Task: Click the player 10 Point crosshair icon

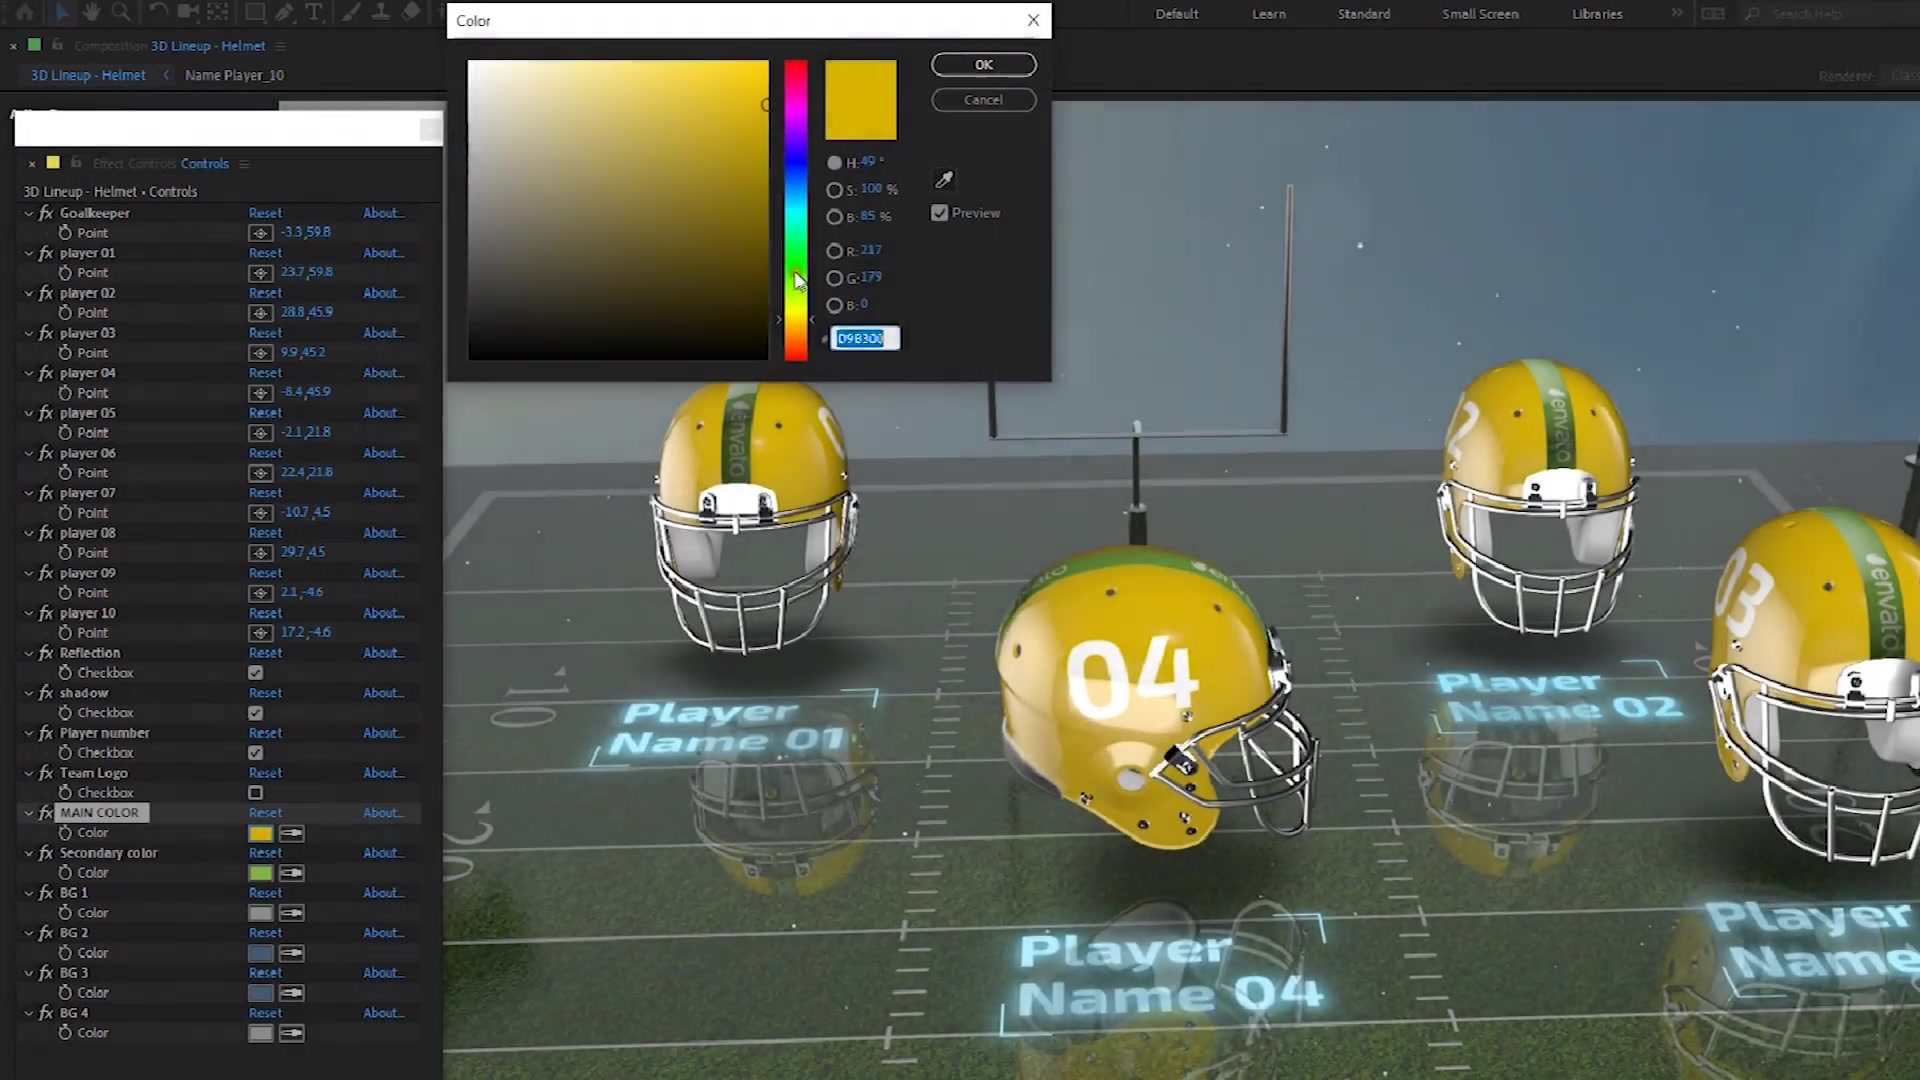Action: (260, 633)
